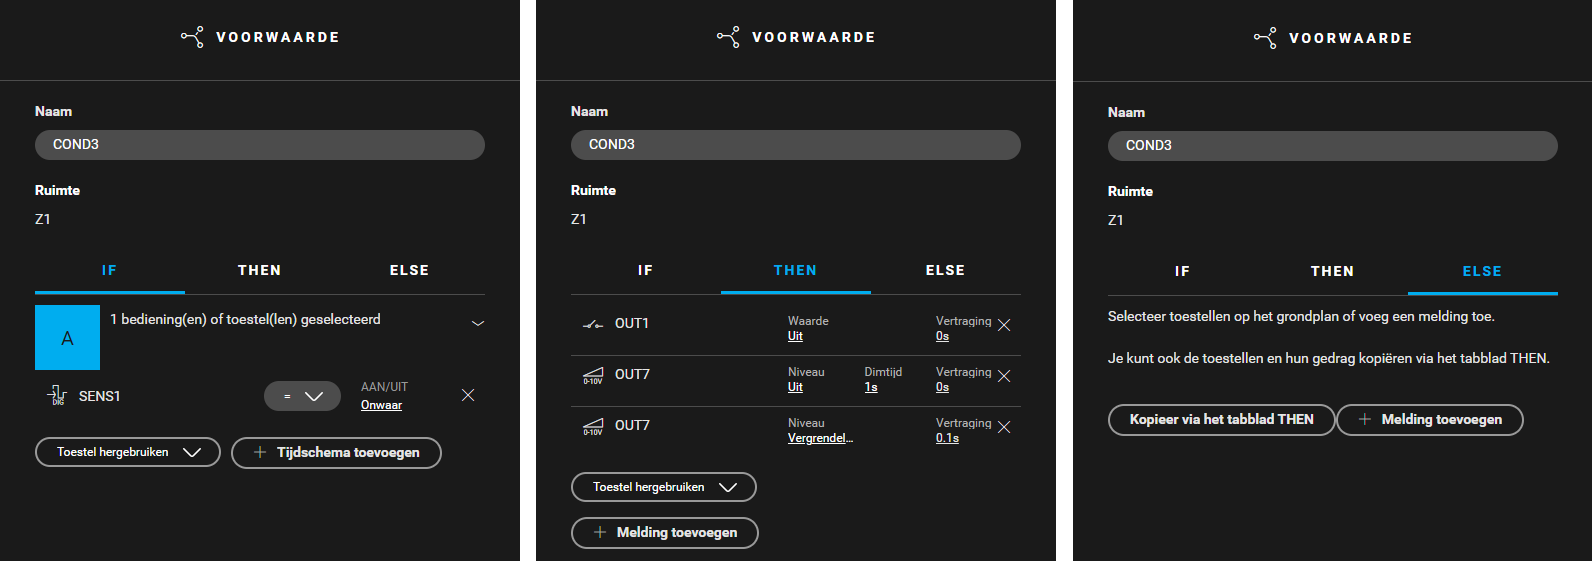
Task: Remove OUT7 row with Dimtijd 1s
Action: 1004,376
